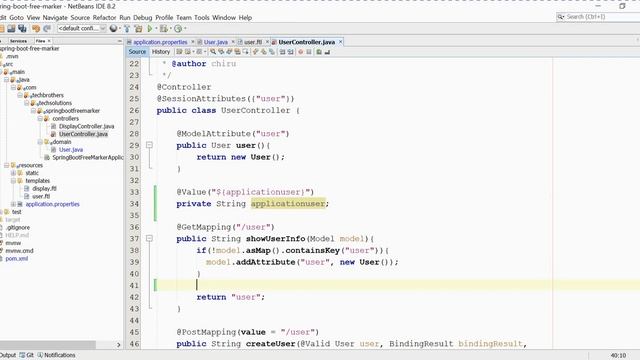The height and width of the screenshot is (360, 640).
Task: Switch to User.java editor tab
Action: click(216, 42)
